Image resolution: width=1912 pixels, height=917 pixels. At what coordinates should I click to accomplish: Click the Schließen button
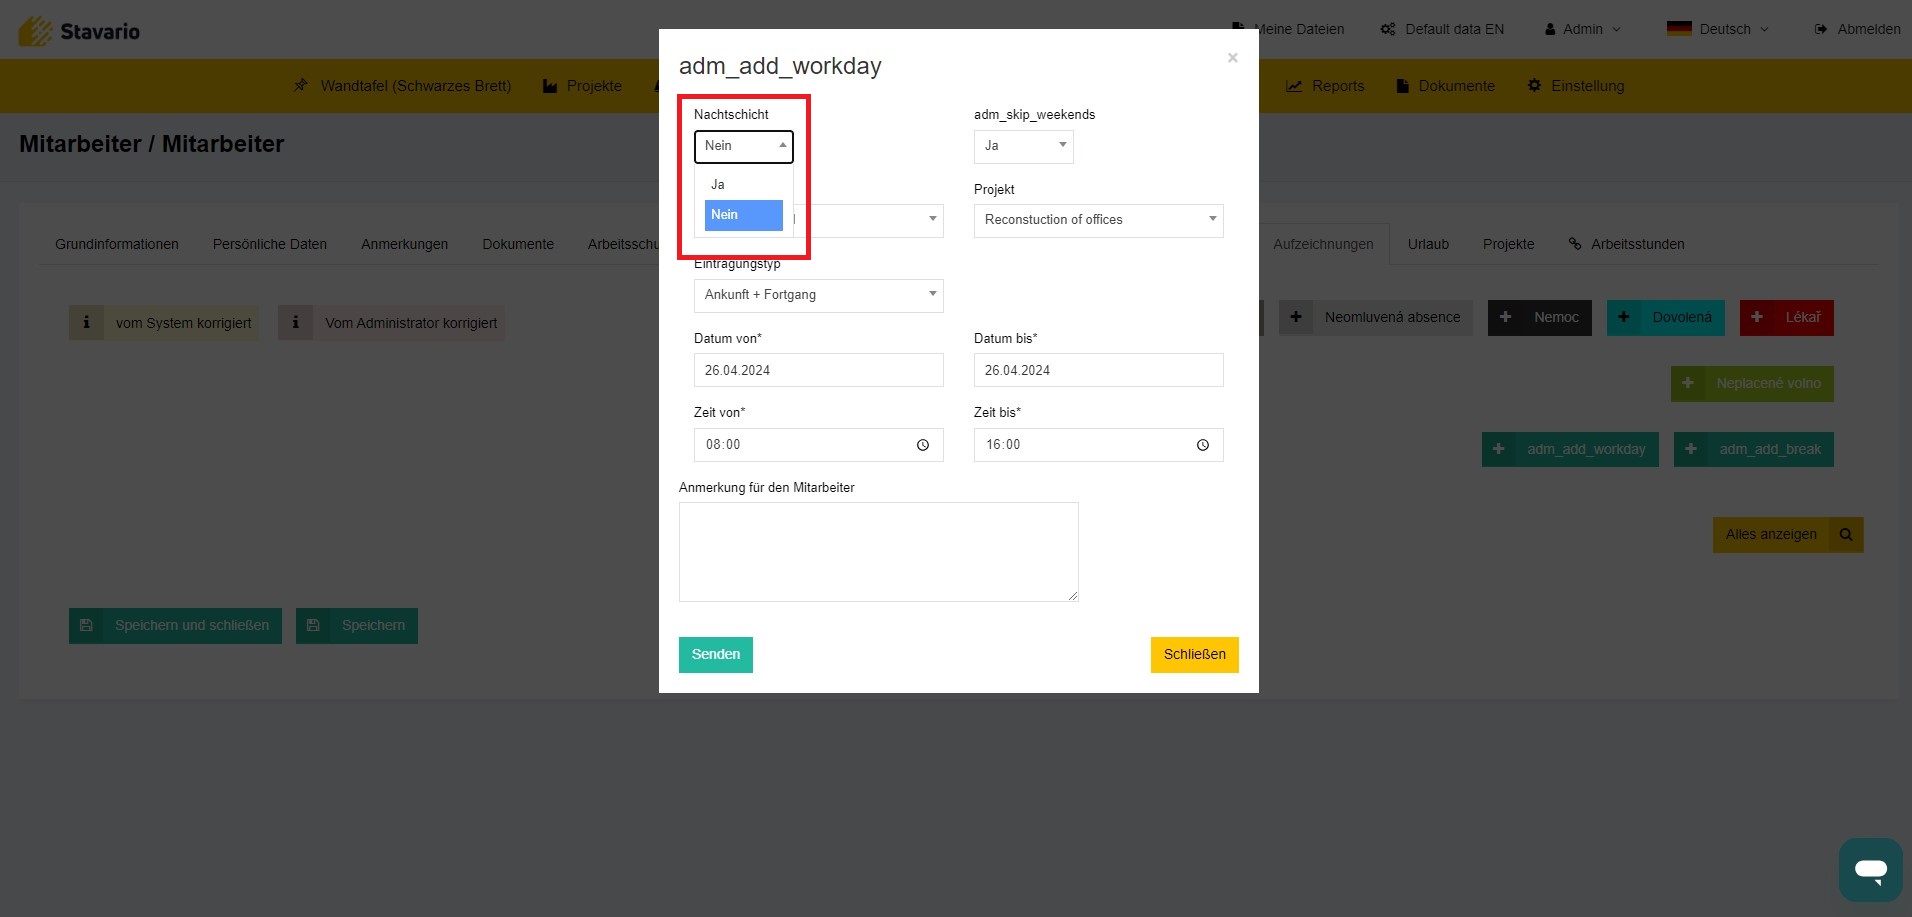click(x=1194, y=655)
